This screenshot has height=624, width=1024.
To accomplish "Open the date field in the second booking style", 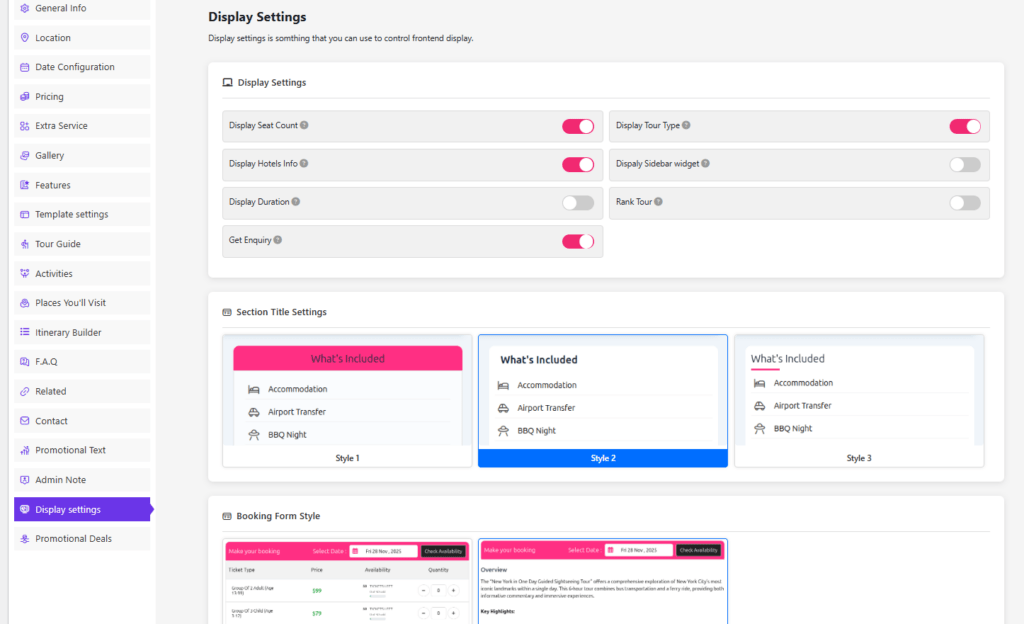I will pyautogui.click(x=639, y=550).
